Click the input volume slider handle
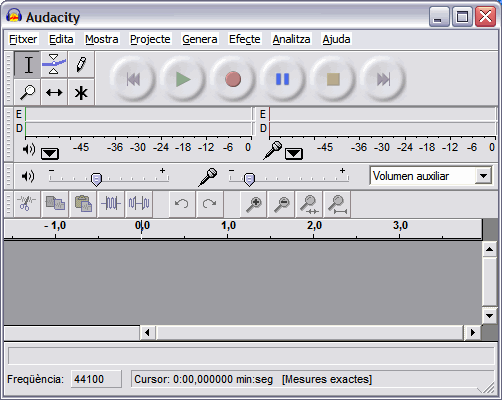Image resolution: width=502 pixels, height=400 pixels. click(x=249, y=179)
